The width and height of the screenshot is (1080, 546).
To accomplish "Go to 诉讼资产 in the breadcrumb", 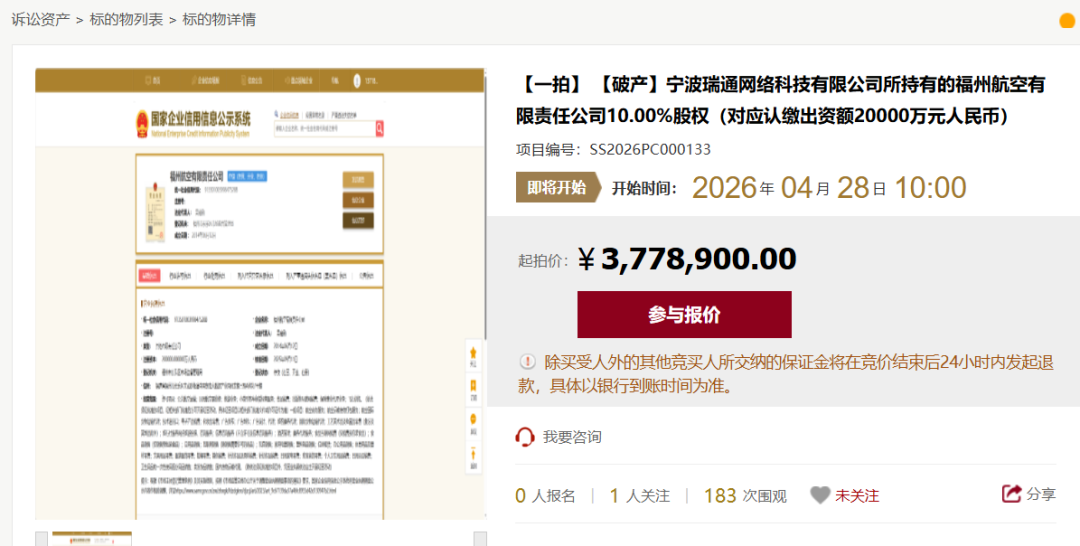I will pyautogui.click(x=40, y=19).
